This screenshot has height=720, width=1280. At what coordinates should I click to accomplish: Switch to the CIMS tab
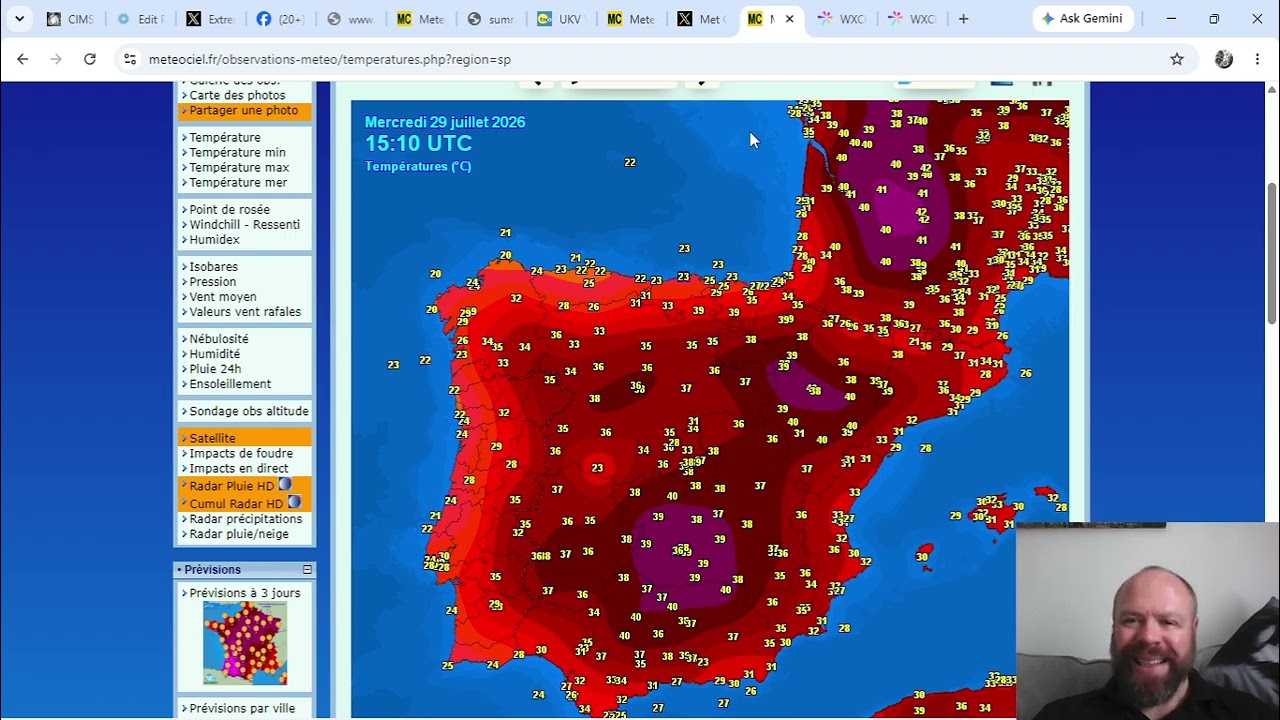tap(70, 18)
